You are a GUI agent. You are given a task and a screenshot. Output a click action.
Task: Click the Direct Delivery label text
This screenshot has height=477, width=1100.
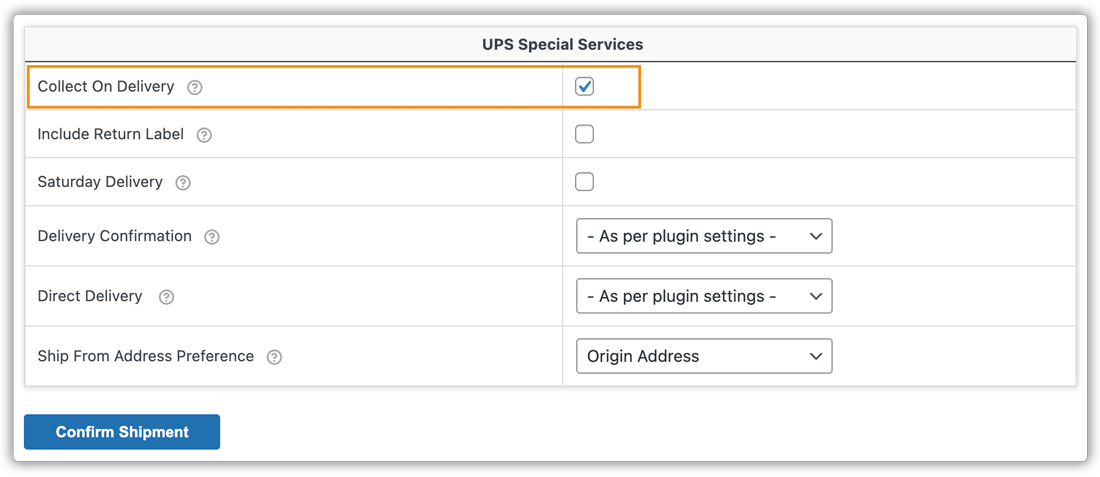(90, 296)
